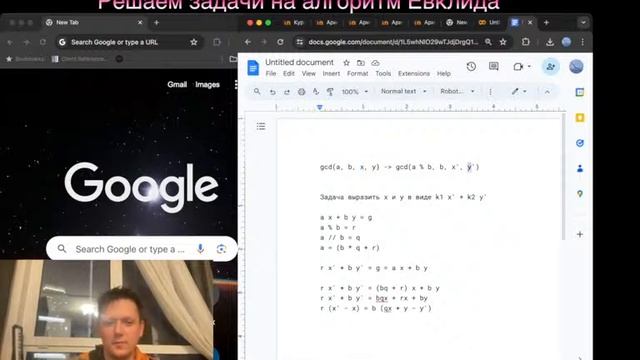Run spelling and grammar check icon
The height and width of the screenshot is (360, 640).
pyautogui.click(x=316, y=92)
